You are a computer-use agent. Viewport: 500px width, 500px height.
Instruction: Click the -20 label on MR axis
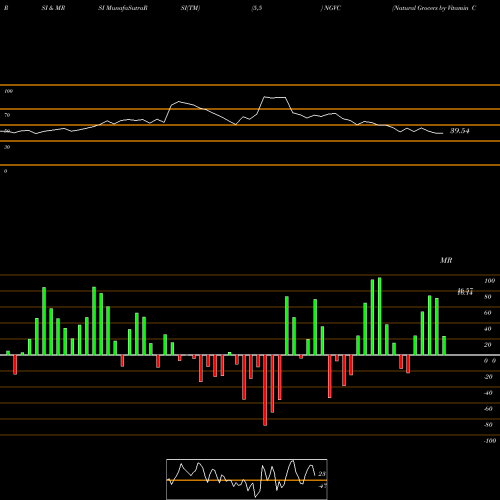[x=488, y=377]
